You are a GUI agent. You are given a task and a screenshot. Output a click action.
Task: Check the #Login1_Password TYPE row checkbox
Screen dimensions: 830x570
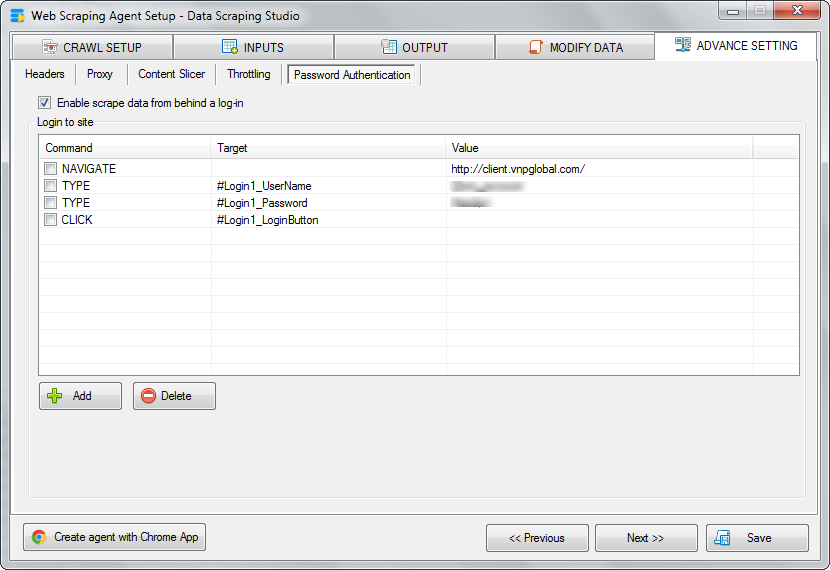click(50, 203)
